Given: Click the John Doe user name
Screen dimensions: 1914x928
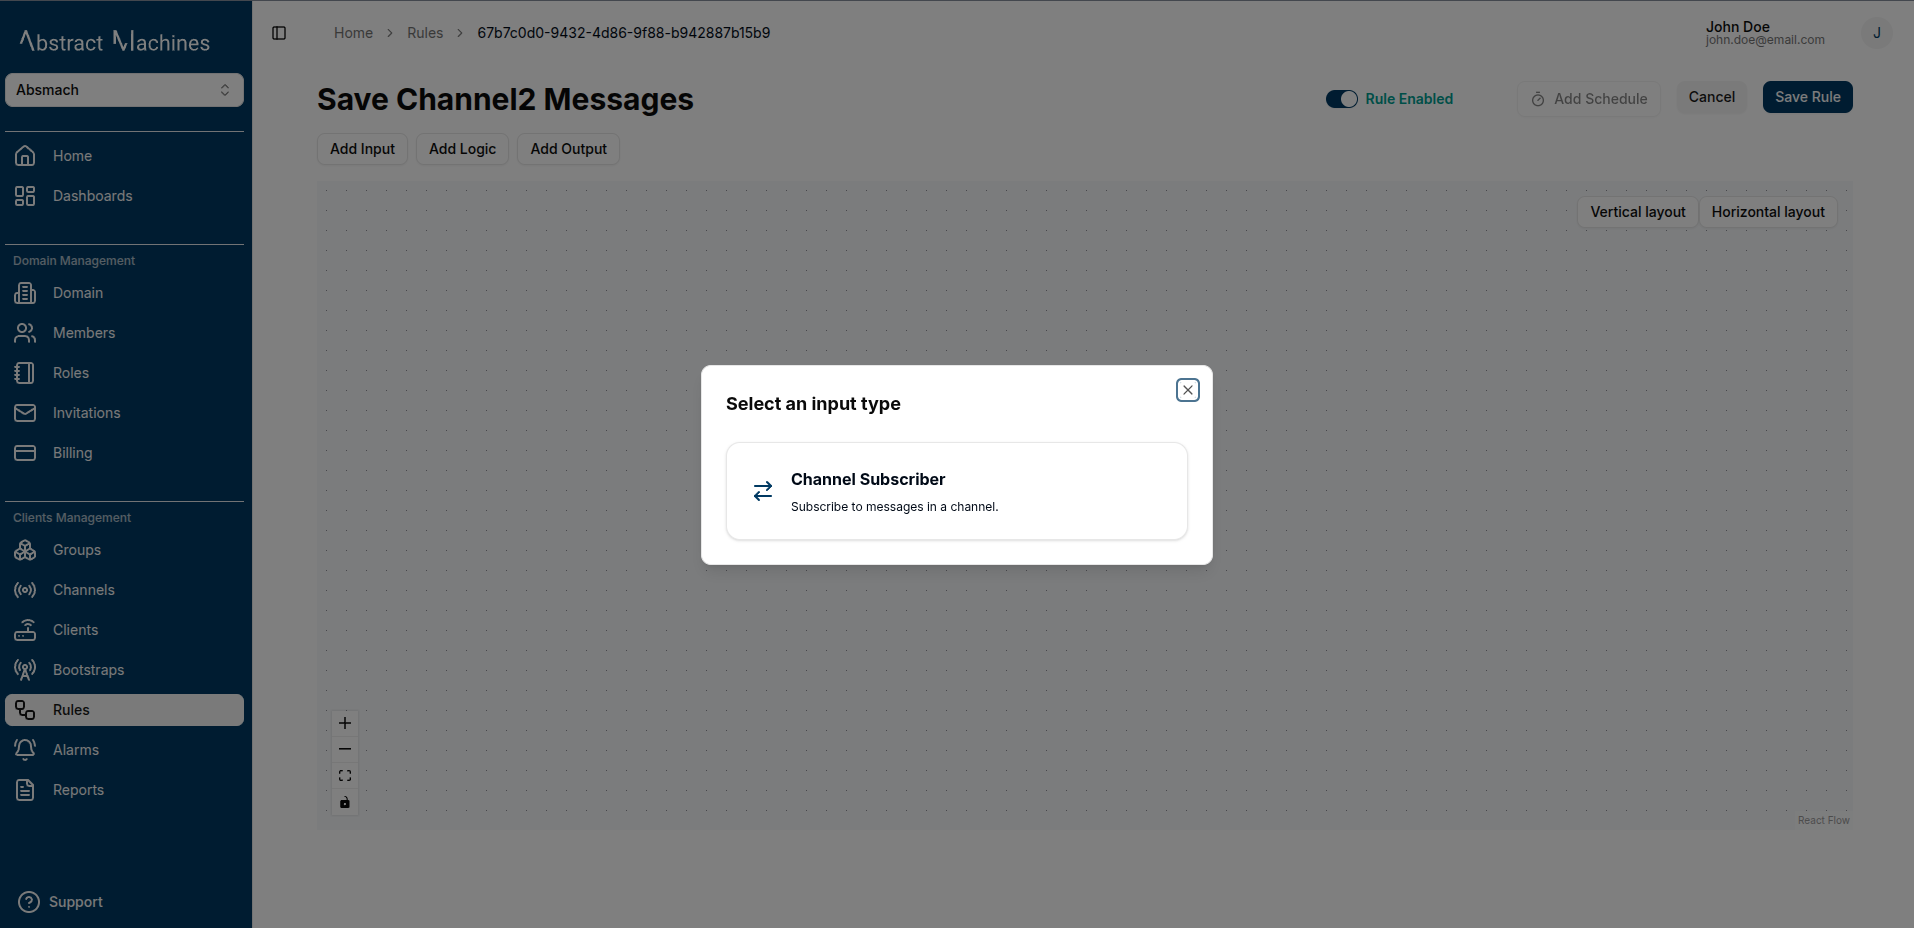Looking at the screenshot, I should 1737,27.
